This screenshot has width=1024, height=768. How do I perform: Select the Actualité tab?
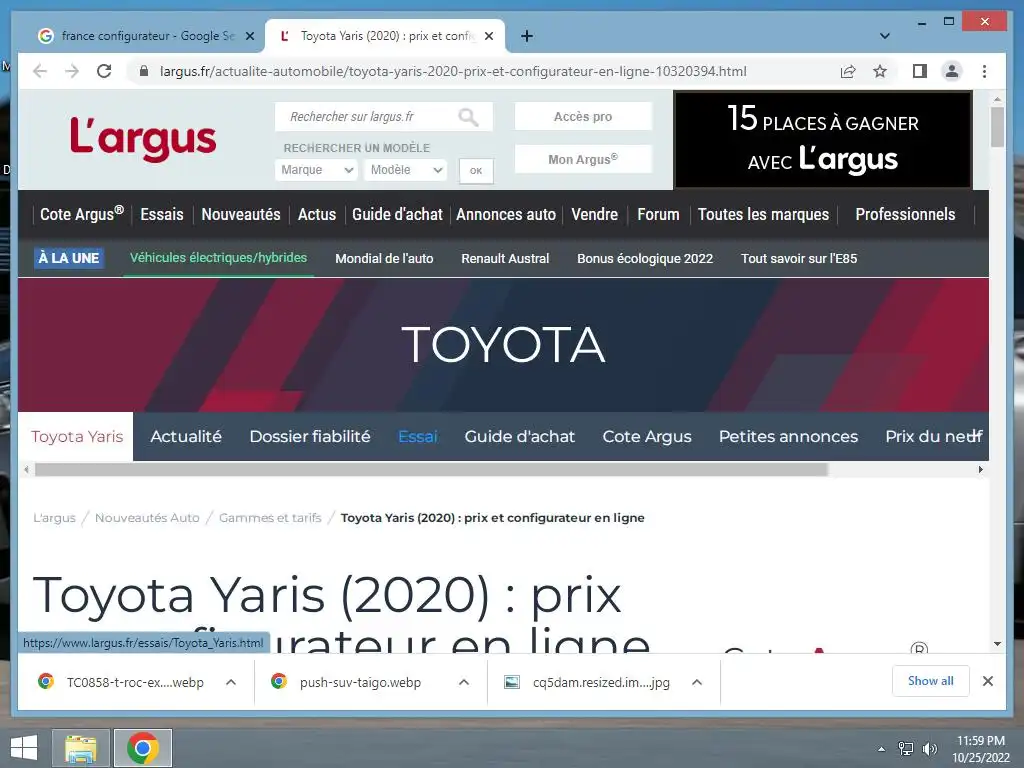click(x=185, y=436)
